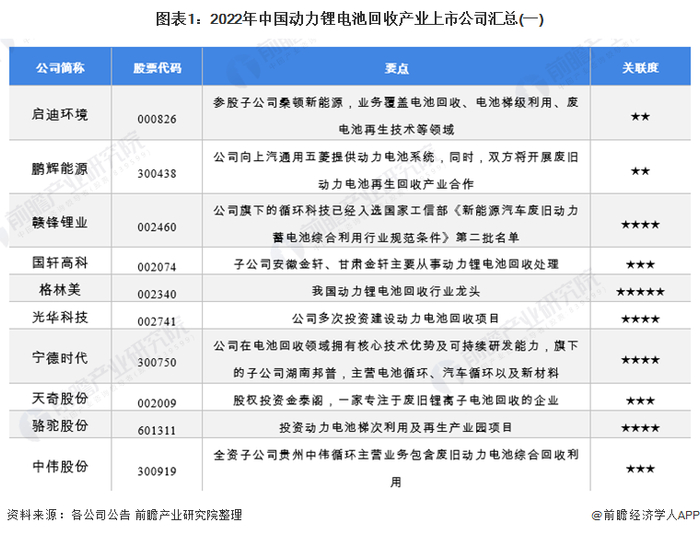Click stock code 300919
This screenshot has width=700, height=534.
click(157, 471)
